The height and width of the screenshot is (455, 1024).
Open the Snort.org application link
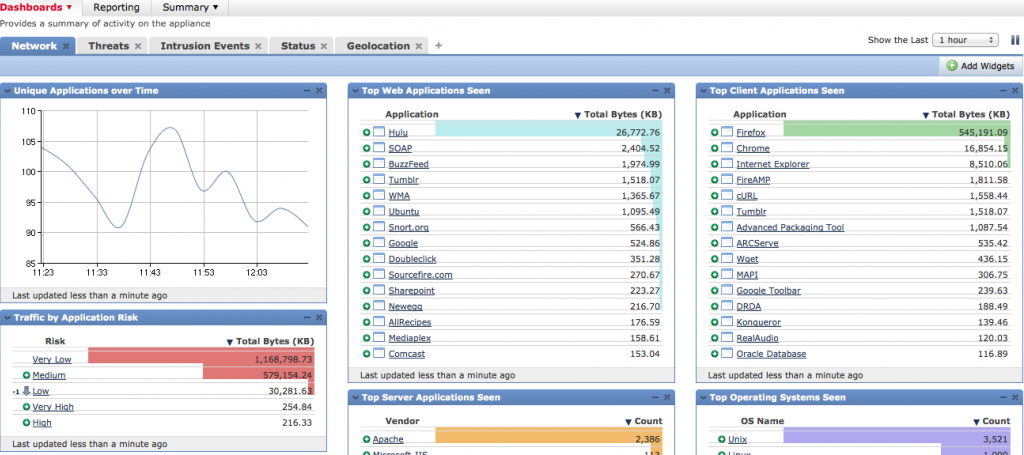point(408,227)
